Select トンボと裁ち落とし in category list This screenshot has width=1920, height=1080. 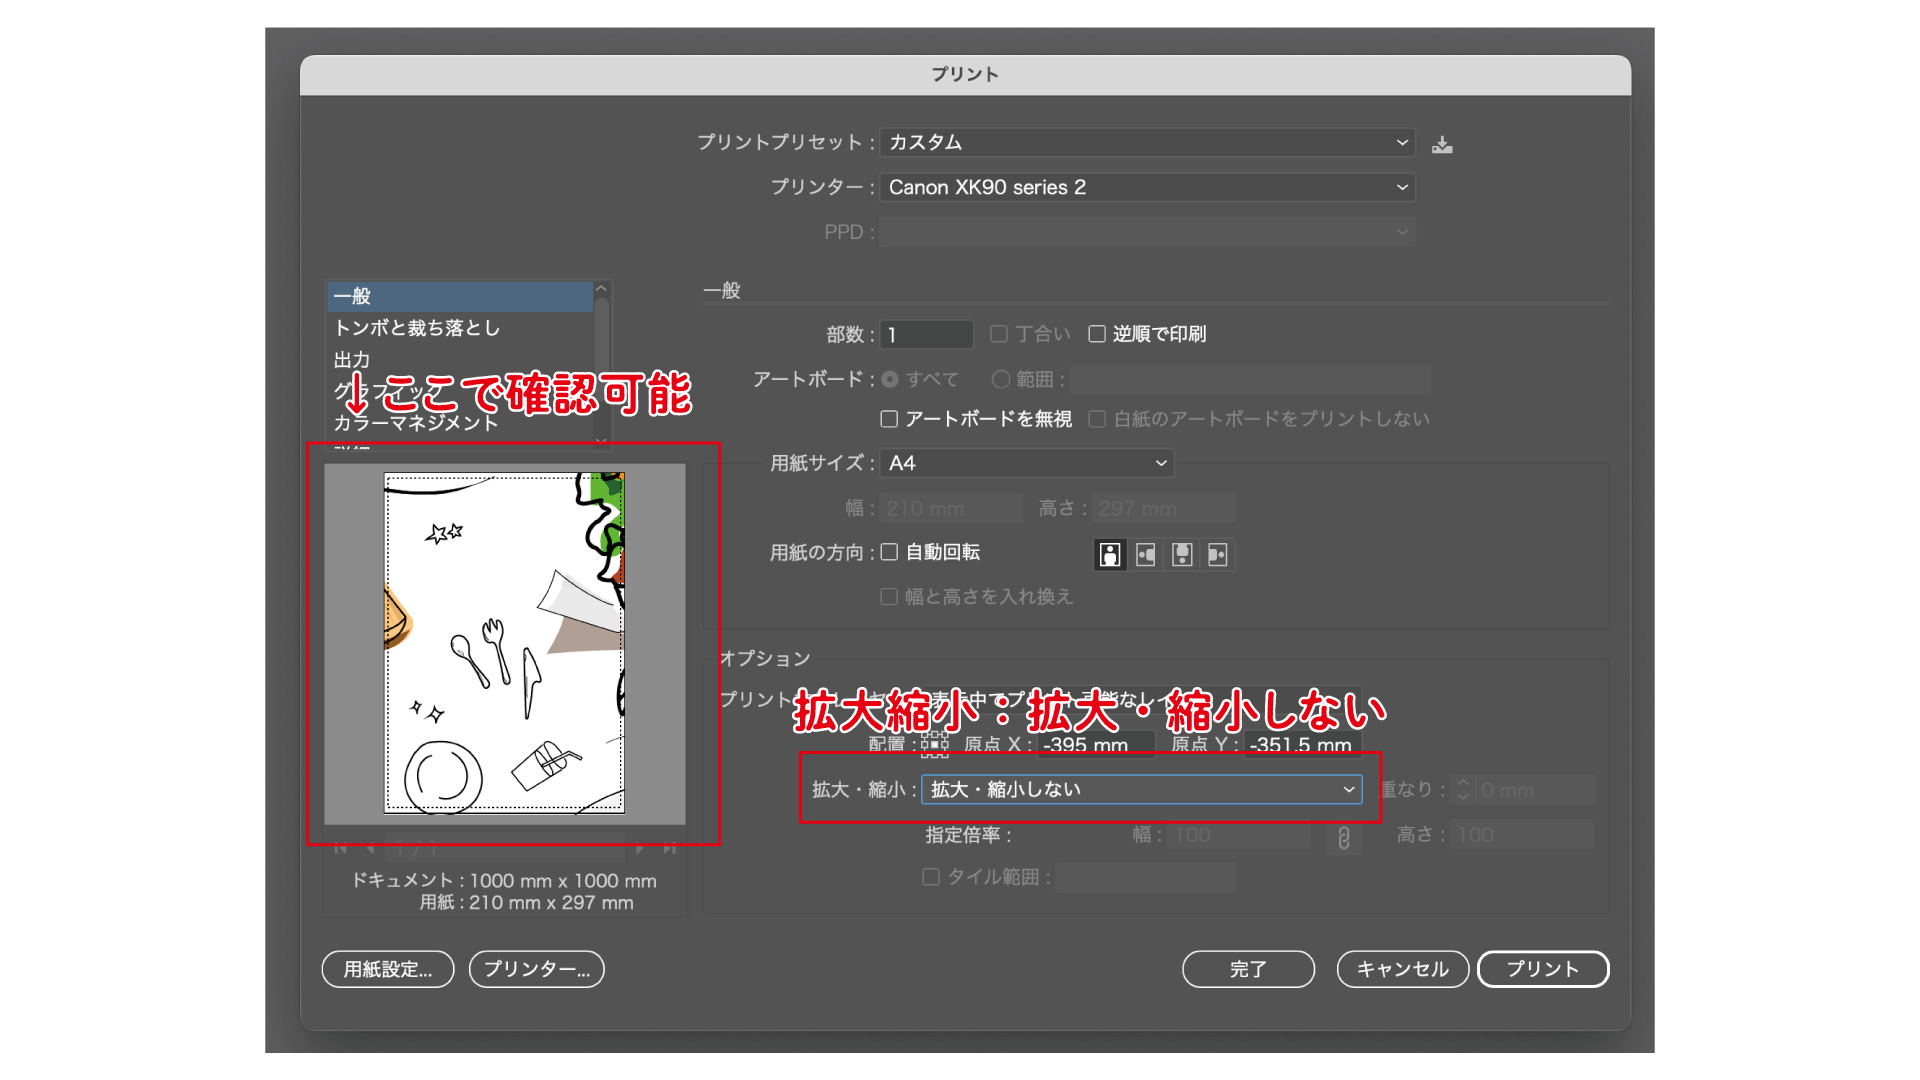417,328
